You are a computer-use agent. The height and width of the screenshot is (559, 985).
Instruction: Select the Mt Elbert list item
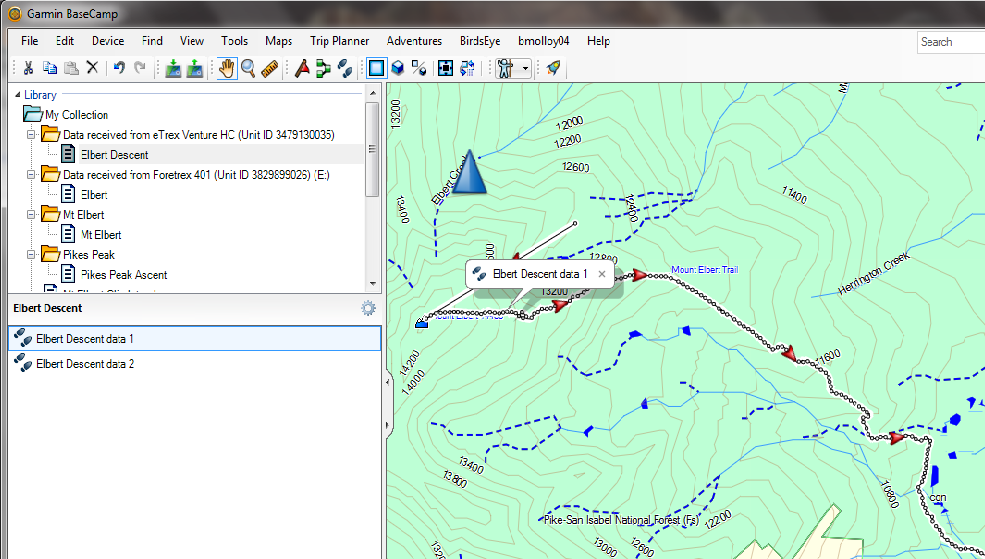101,235
